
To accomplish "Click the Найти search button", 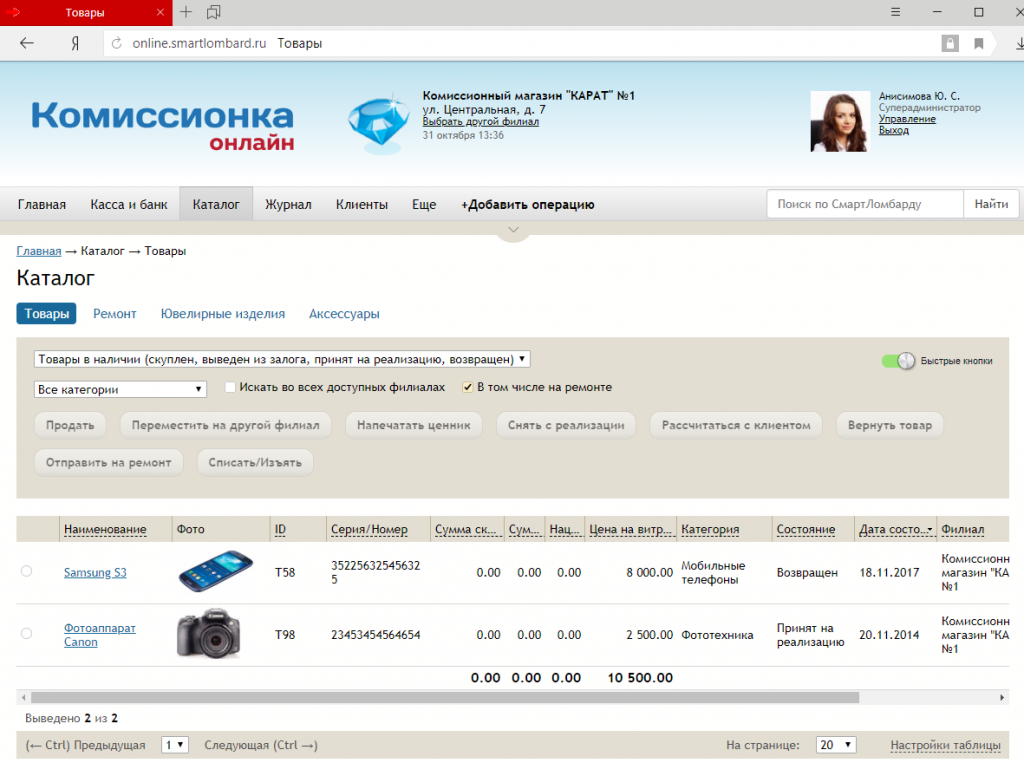I will 991,204.
